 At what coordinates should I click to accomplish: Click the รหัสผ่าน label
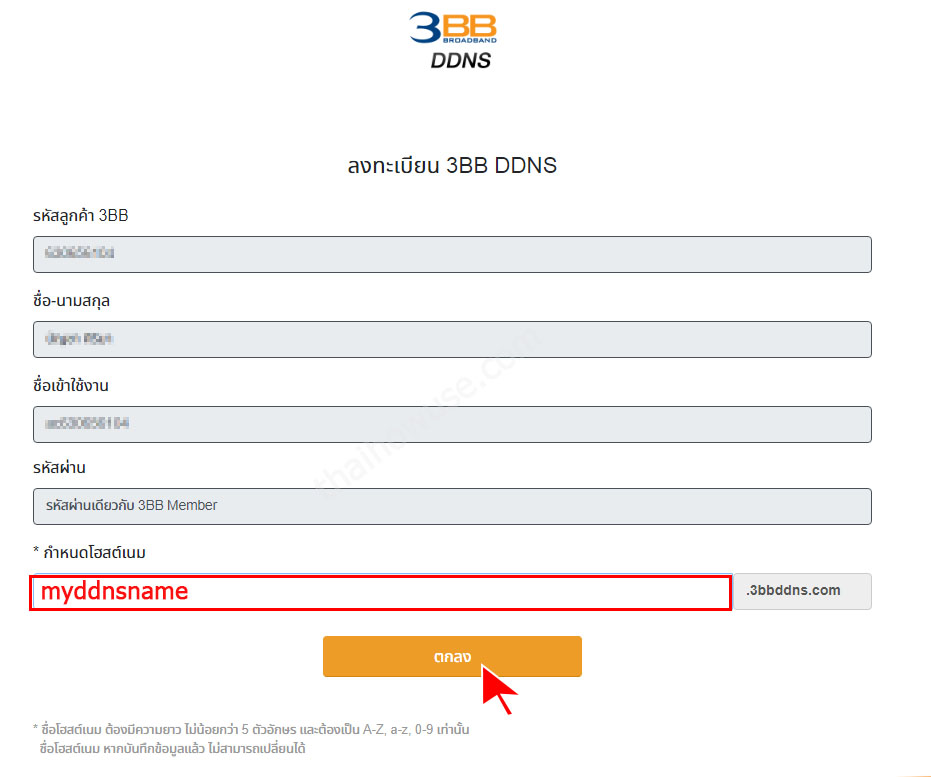point(59,467)
